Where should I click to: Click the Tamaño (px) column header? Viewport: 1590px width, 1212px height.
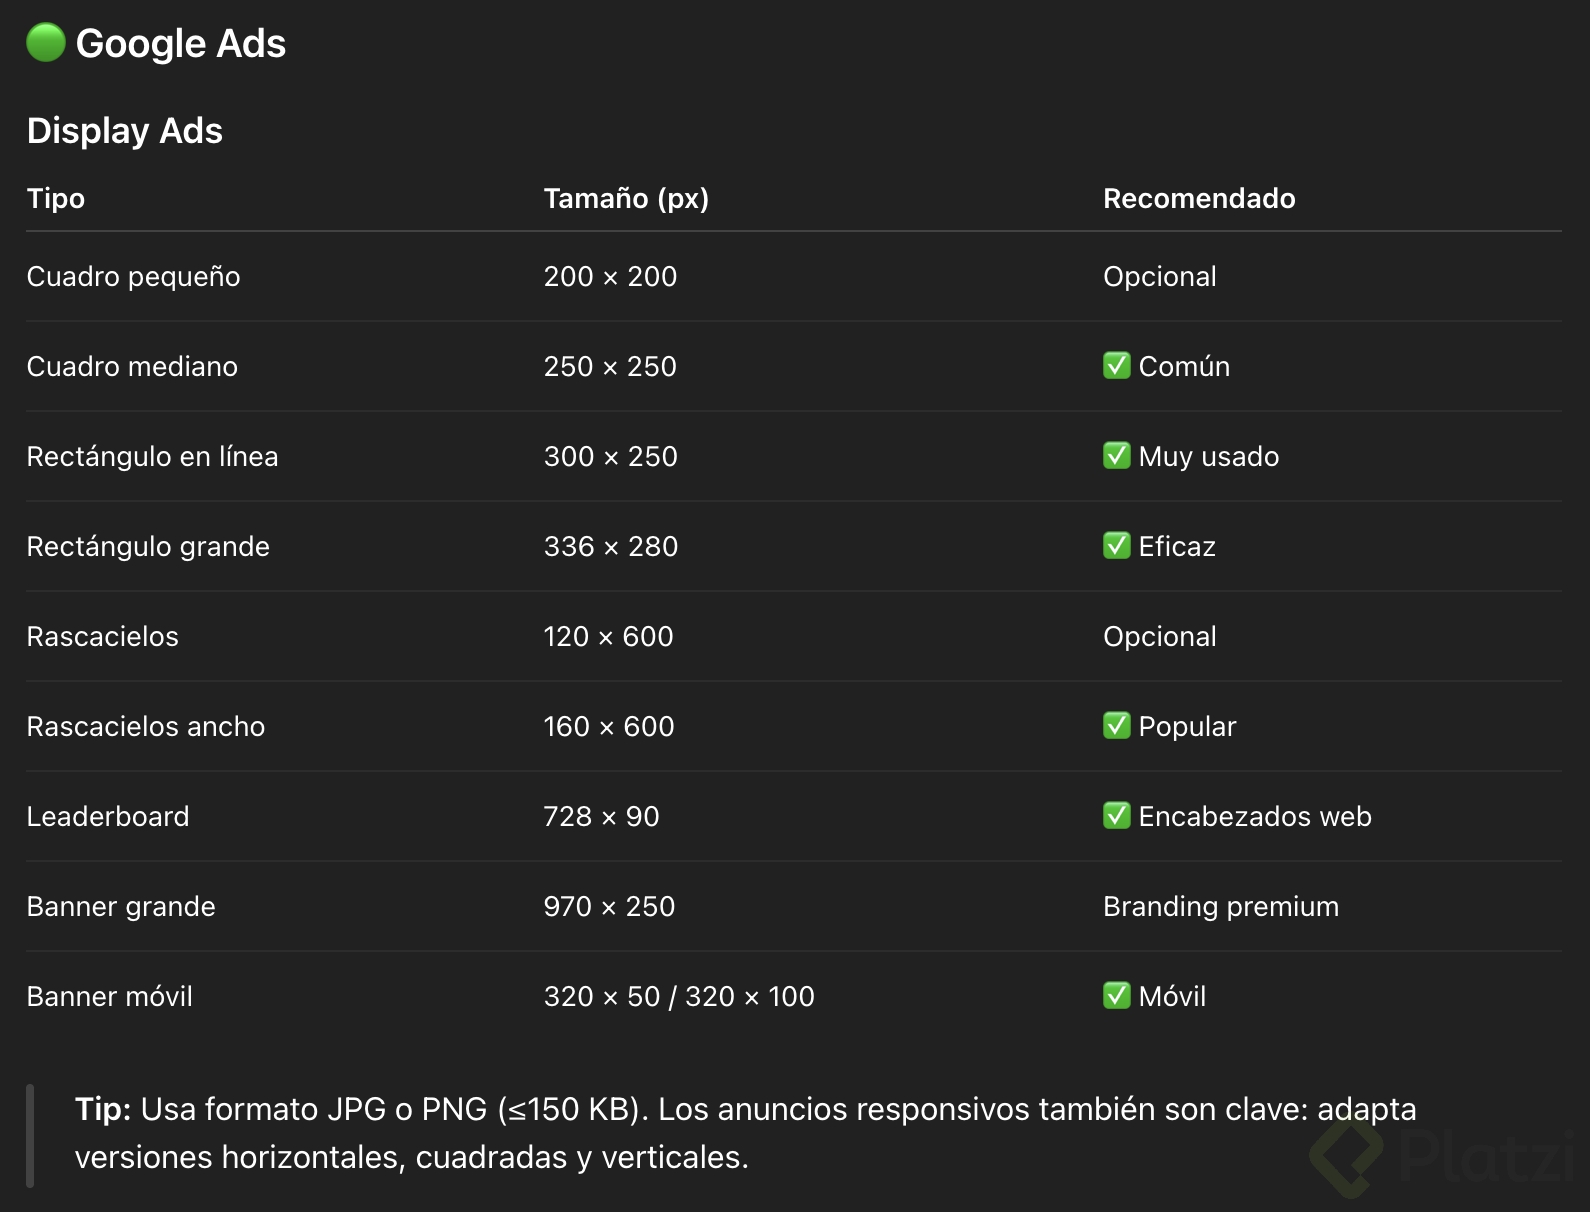click(626, 198)
